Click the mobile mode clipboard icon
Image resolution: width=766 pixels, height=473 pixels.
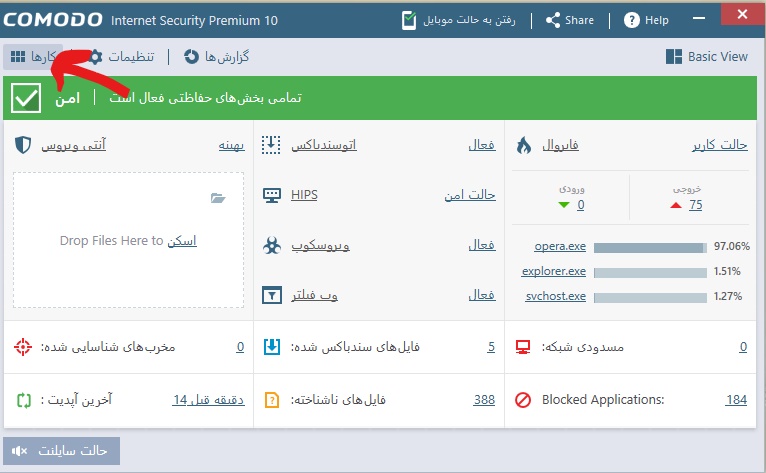(409, 21)
